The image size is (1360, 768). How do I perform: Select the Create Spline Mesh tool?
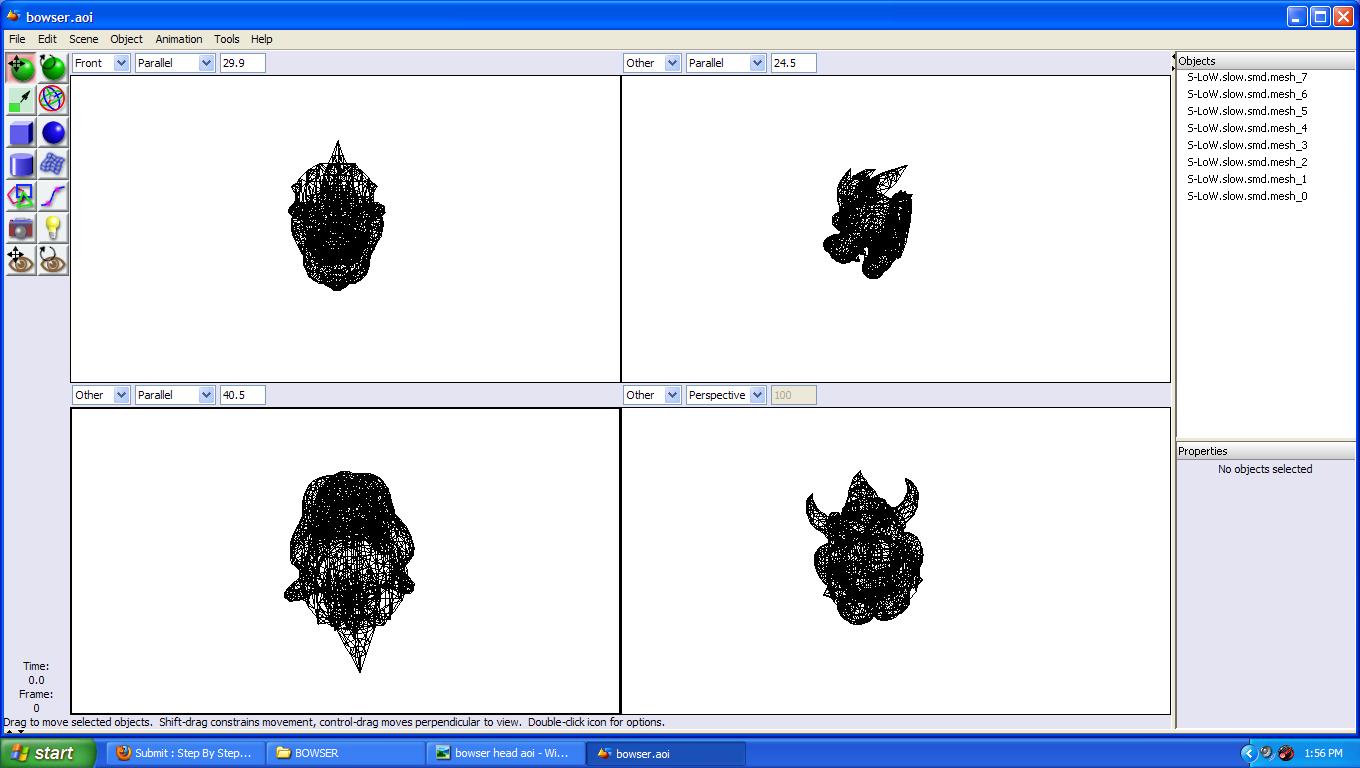(53, 164)
